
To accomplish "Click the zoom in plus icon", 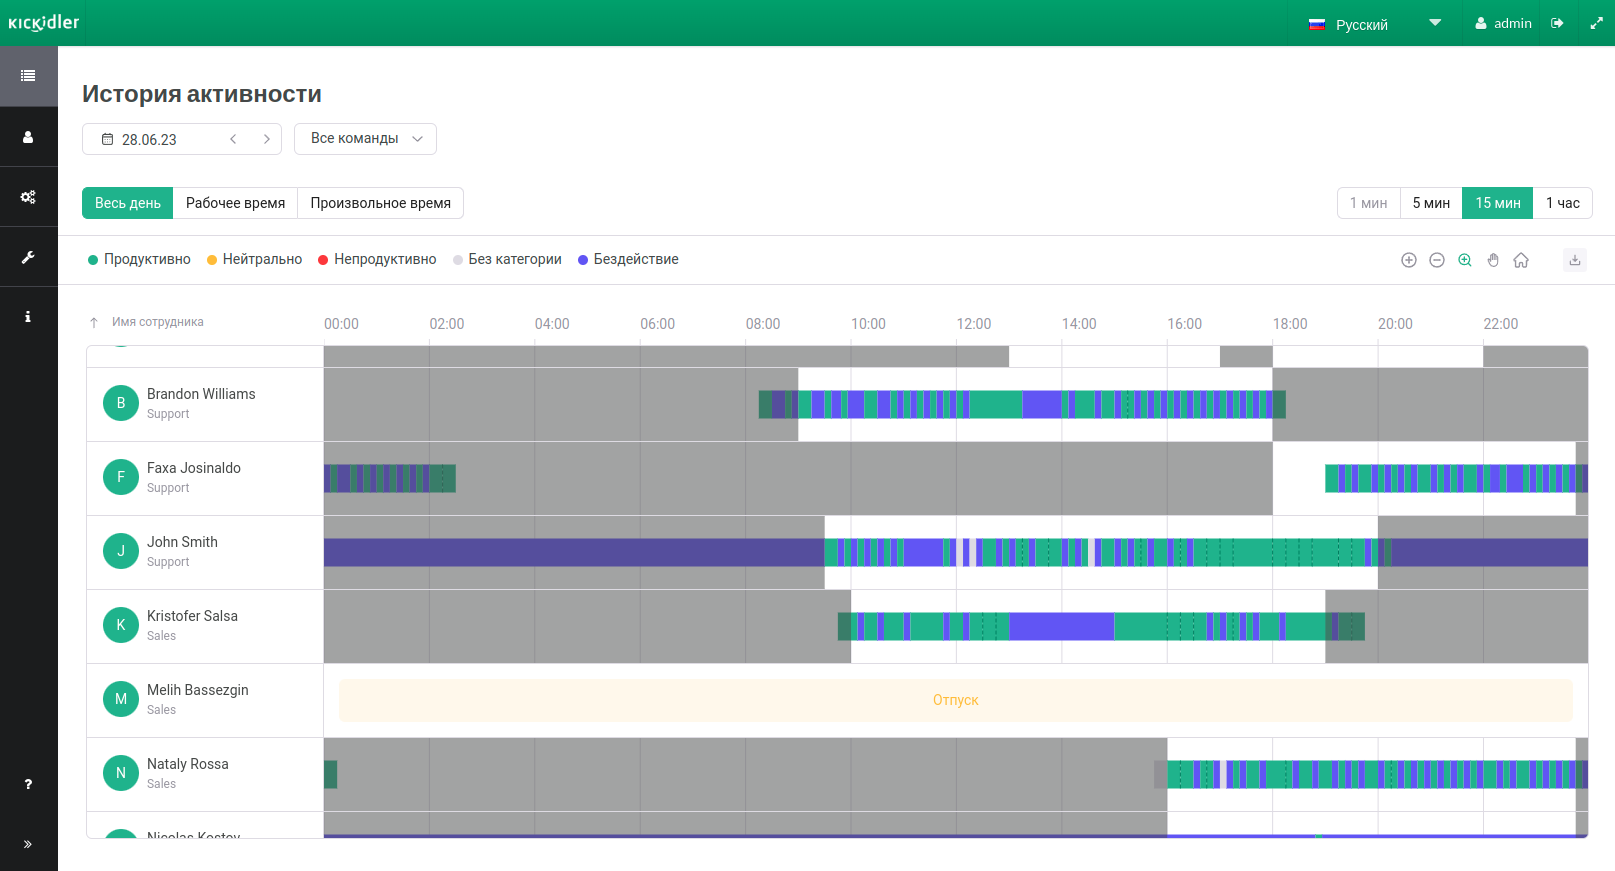I will [1409, 260].
